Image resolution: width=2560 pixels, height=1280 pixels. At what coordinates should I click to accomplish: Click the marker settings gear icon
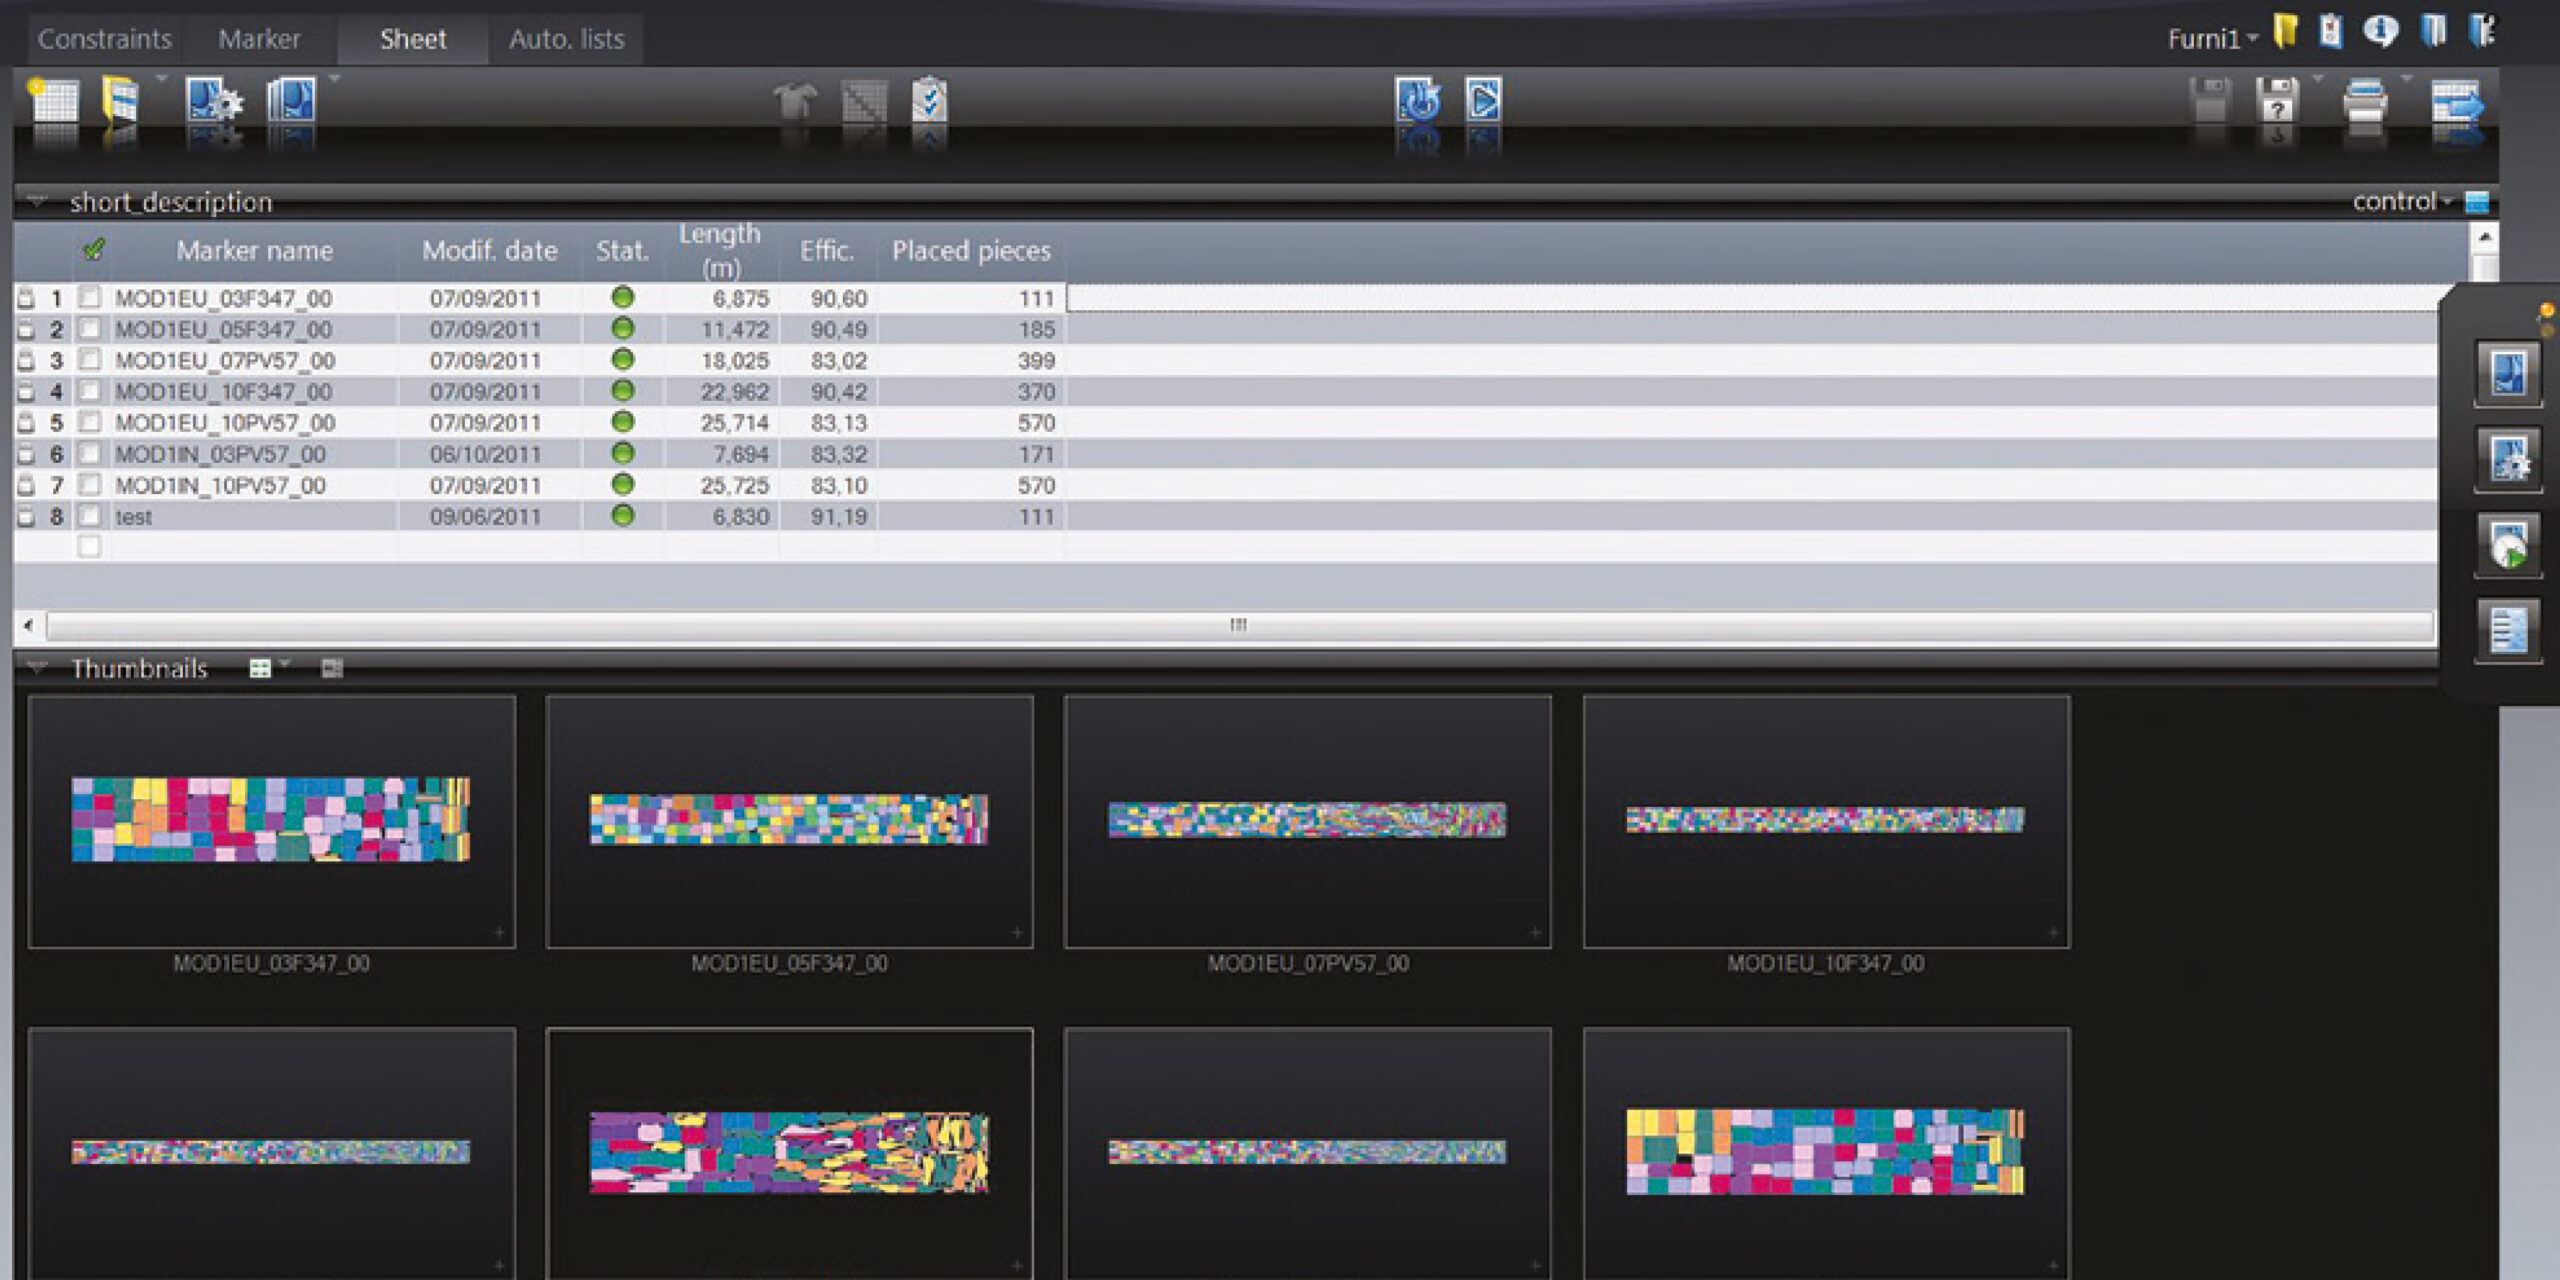pos(212,101)
